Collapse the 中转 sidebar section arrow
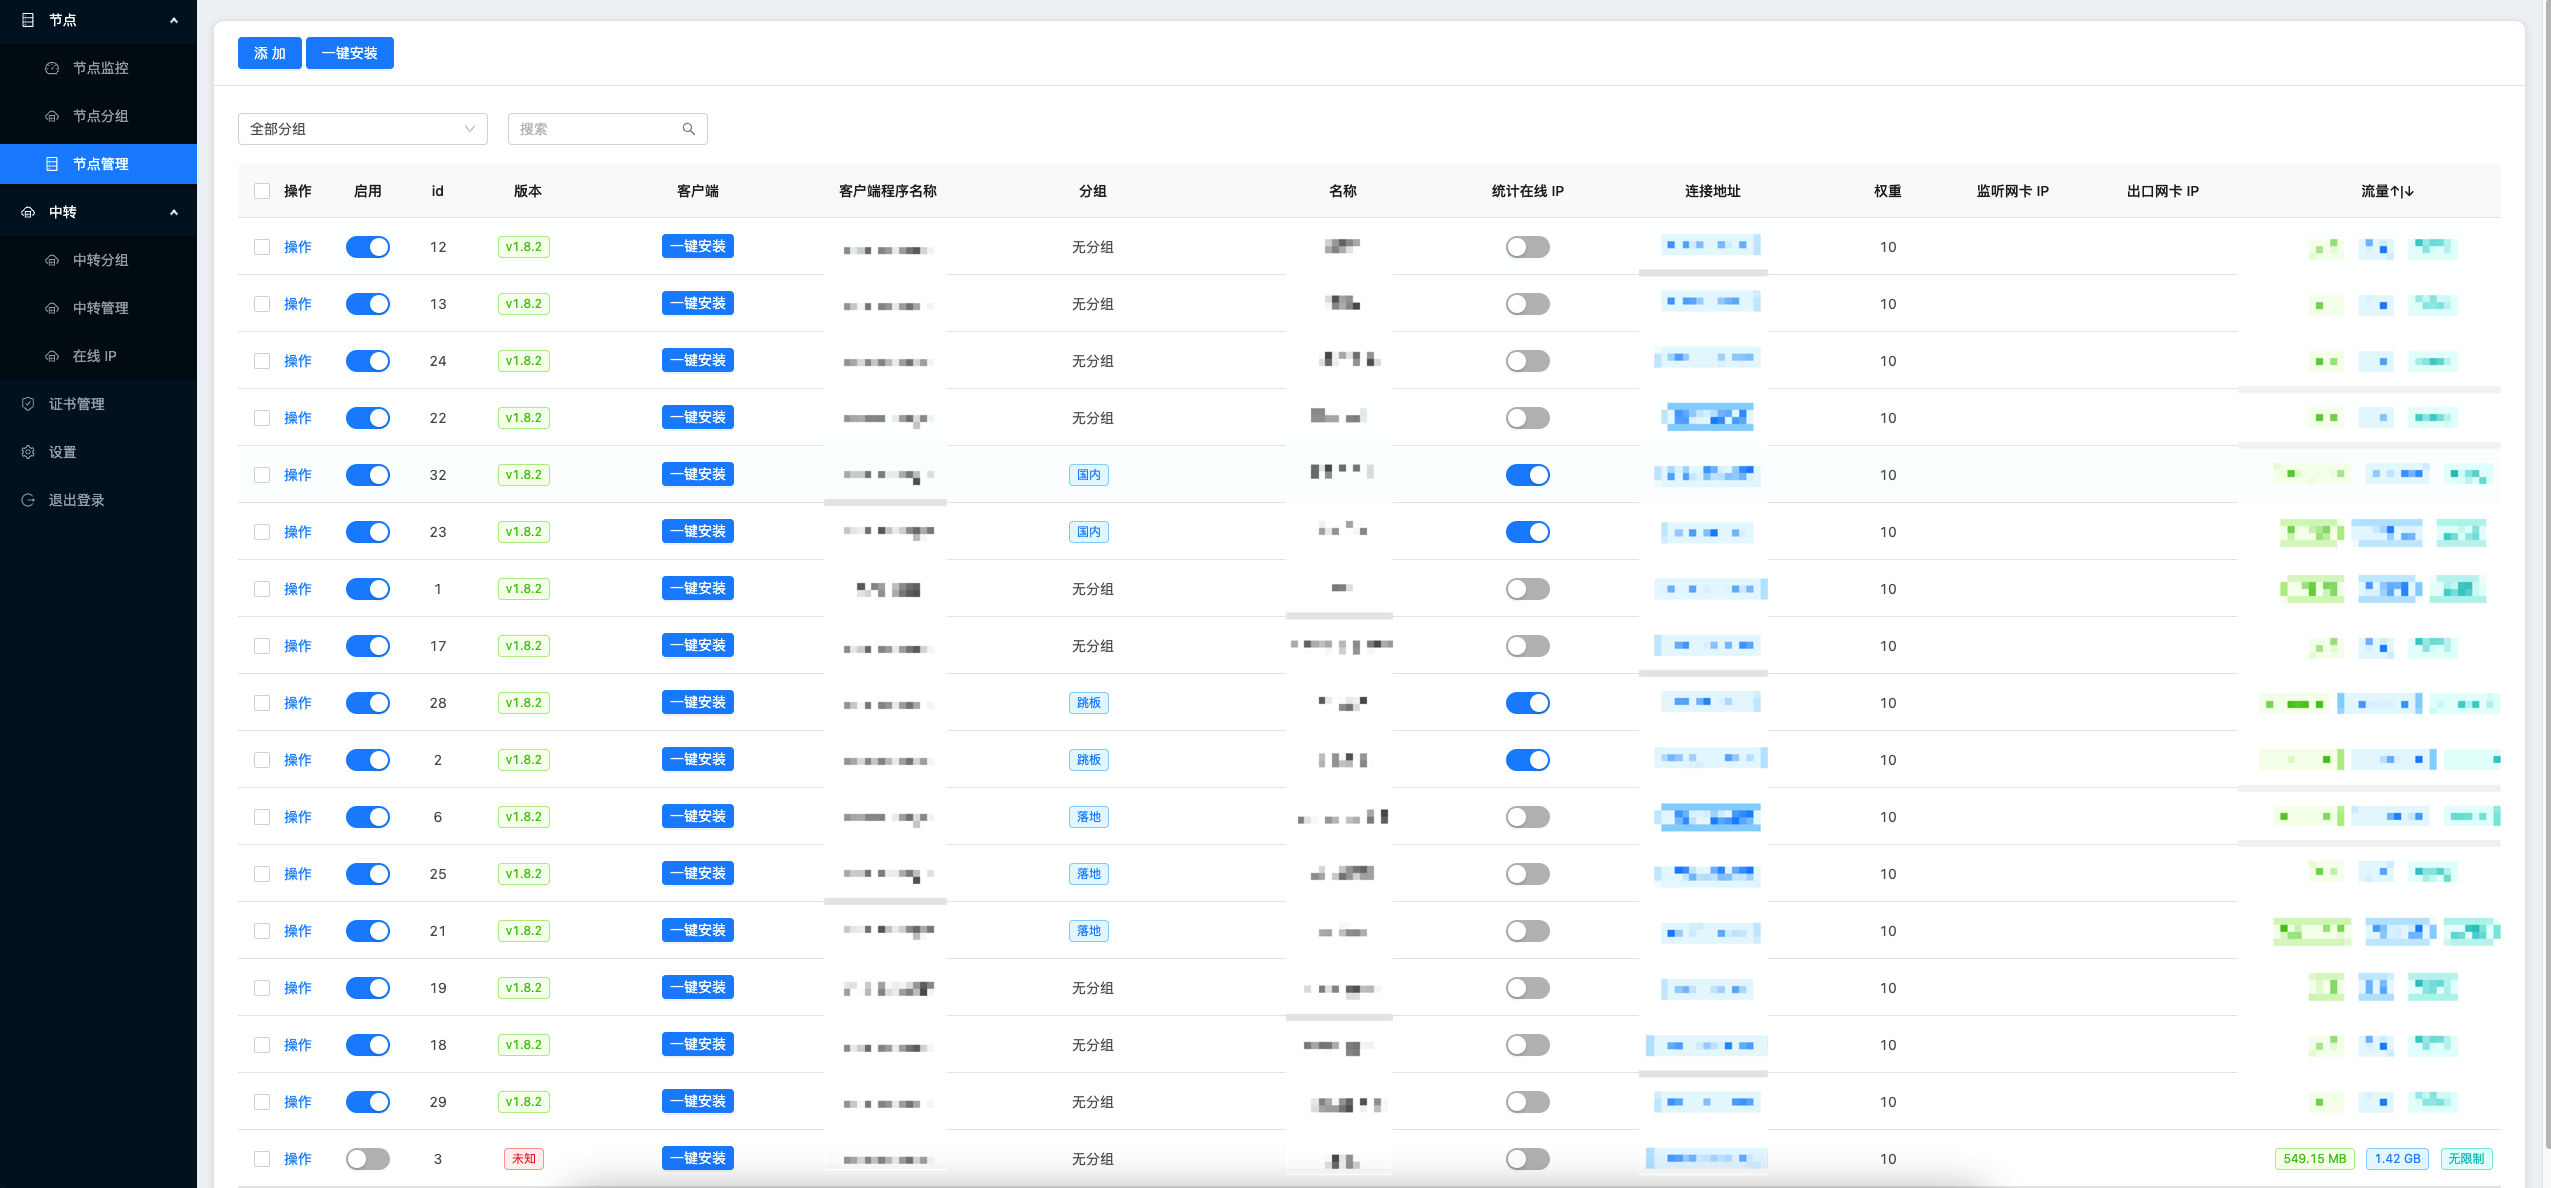Viewport: 2551px width, 1188px height. (174, 212)
